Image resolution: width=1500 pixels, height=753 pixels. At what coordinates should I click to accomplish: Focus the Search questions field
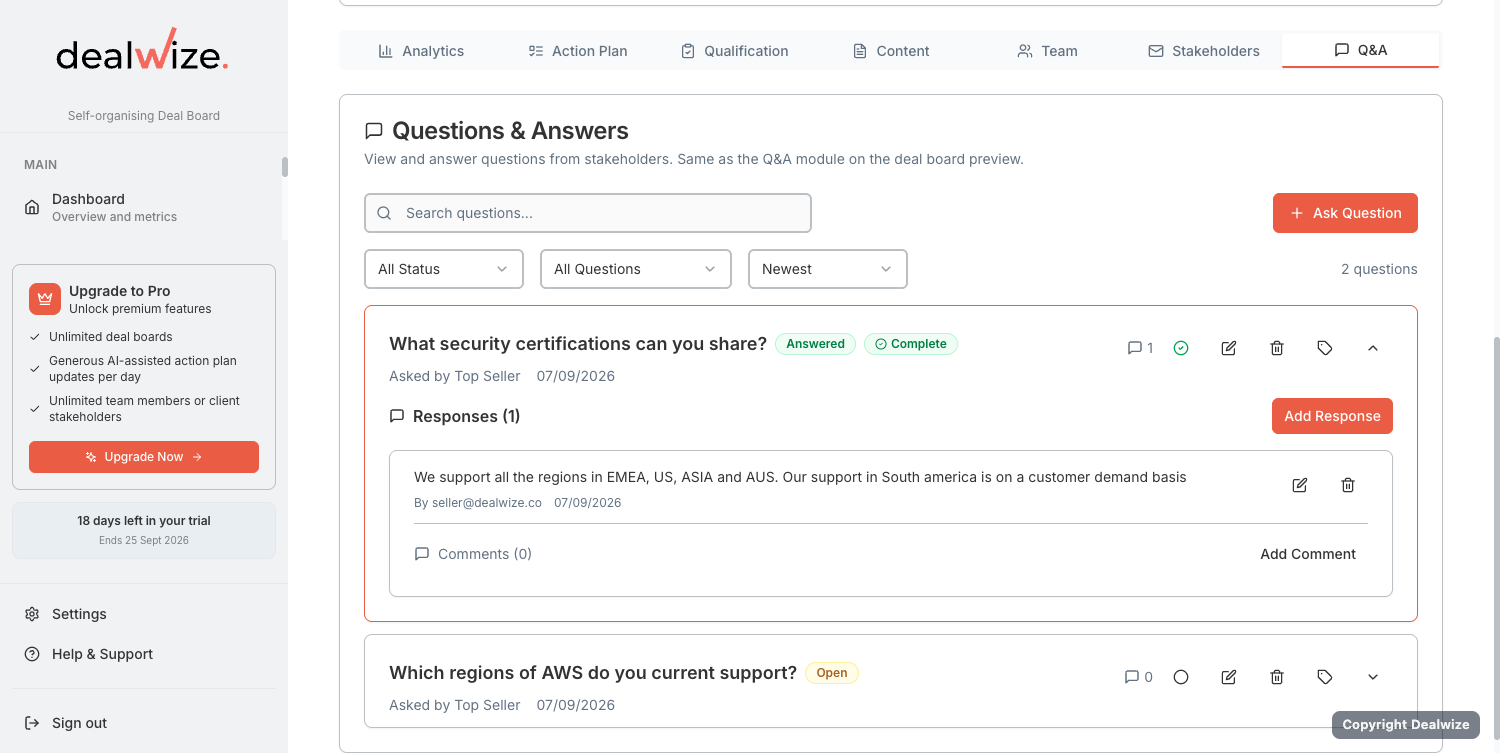[588, 213]
